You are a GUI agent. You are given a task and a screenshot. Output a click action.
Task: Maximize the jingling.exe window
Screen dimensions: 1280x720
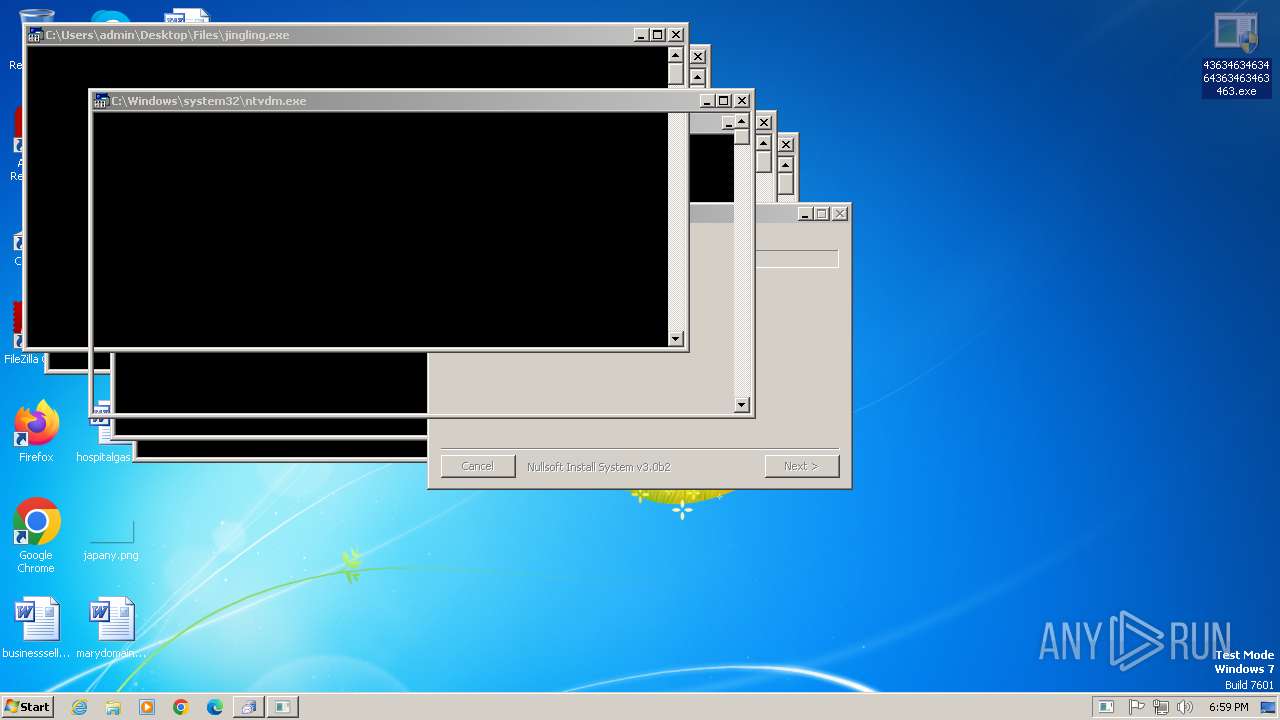[x=657, y=35]
